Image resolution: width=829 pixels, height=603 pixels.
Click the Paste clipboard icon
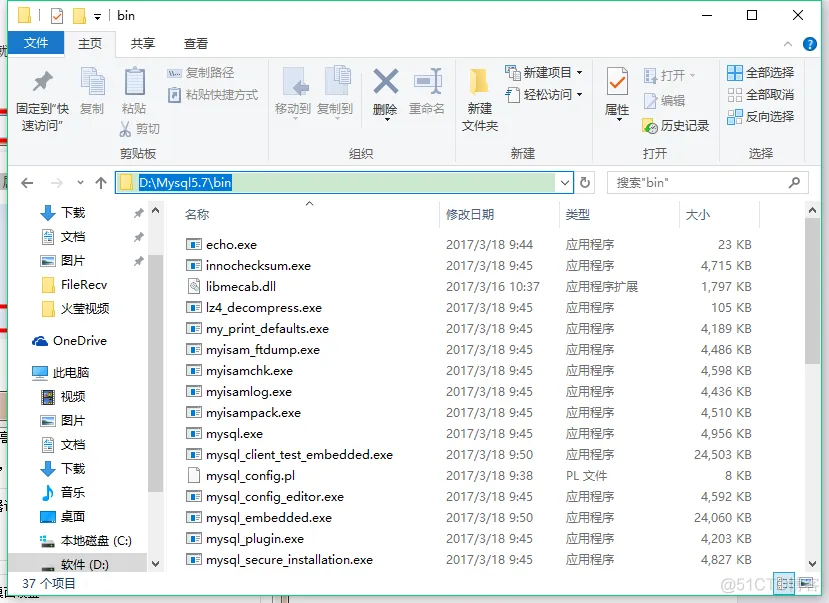coord(134,81)
